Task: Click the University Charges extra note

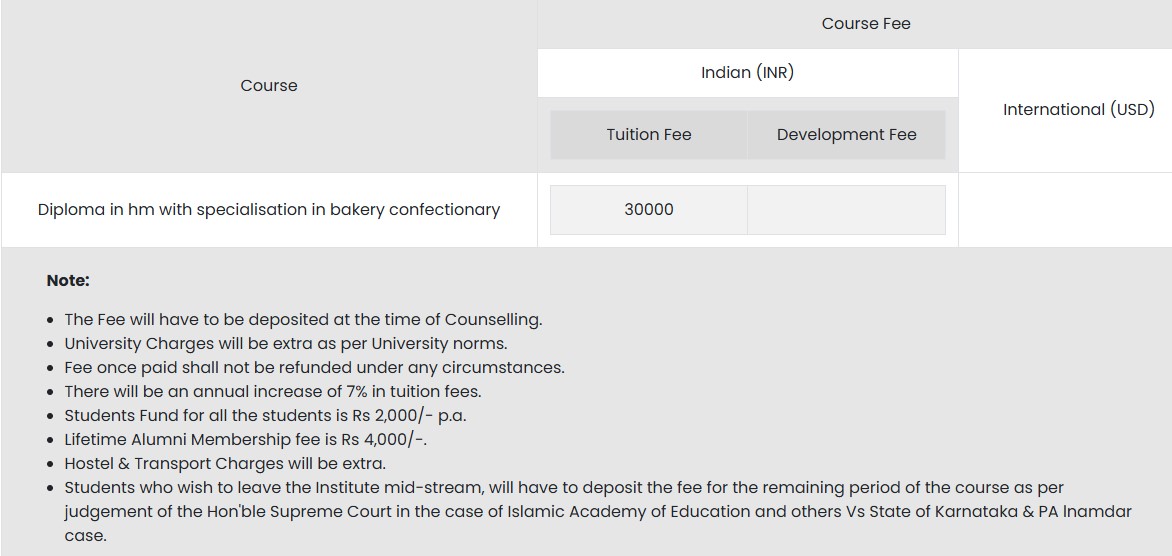Action: pyautogui.click(x=285, y=344)
